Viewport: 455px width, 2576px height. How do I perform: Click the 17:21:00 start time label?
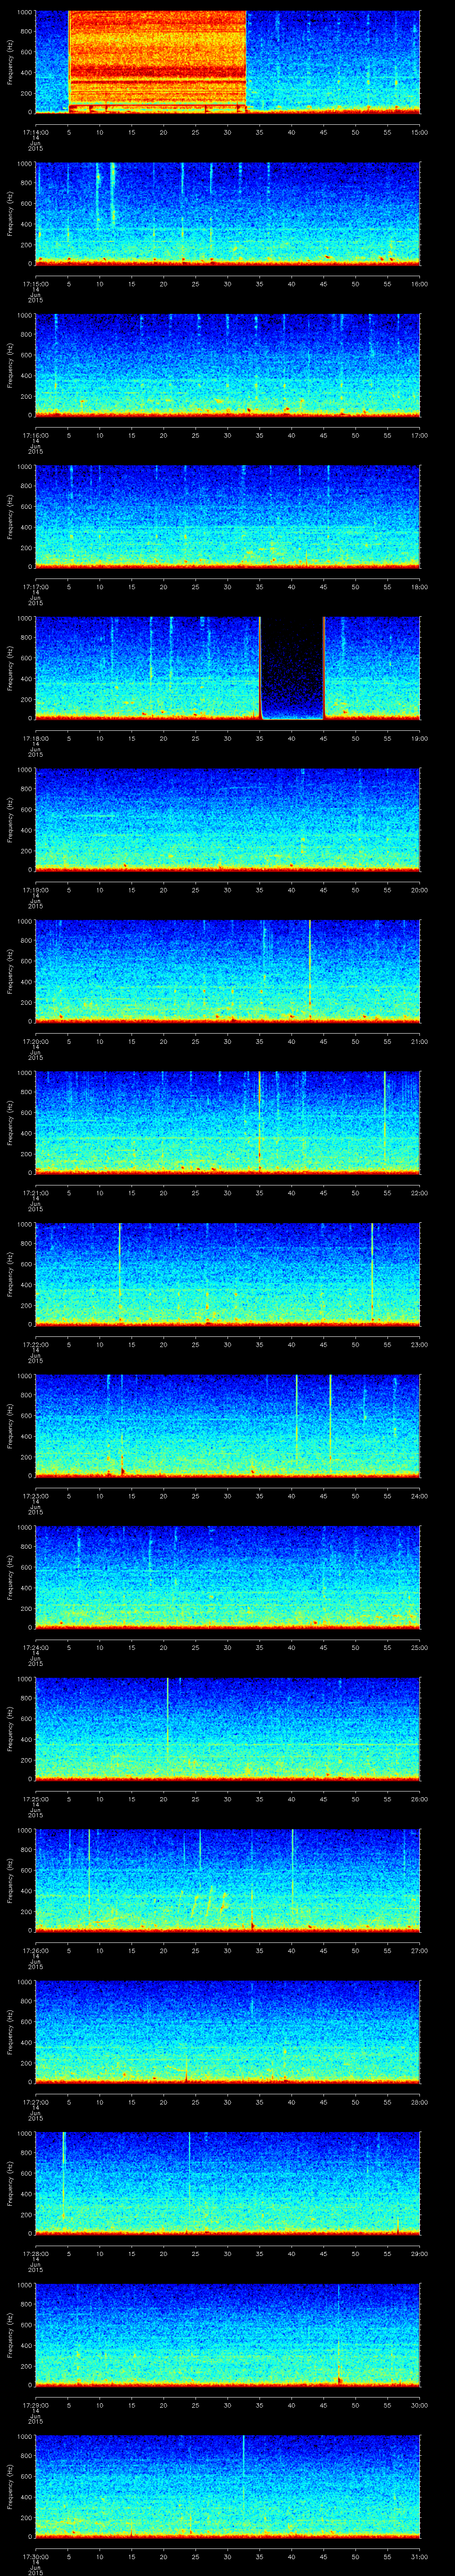point(35,1193)
